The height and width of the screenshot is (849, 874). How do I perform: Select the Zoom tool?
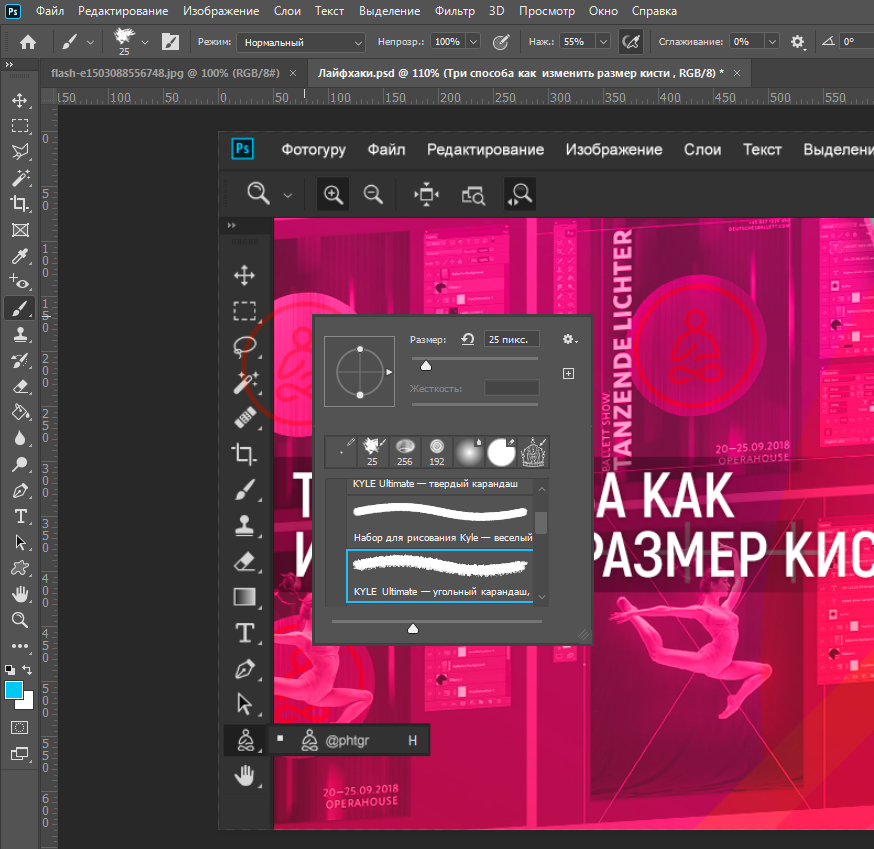[20, 620]
